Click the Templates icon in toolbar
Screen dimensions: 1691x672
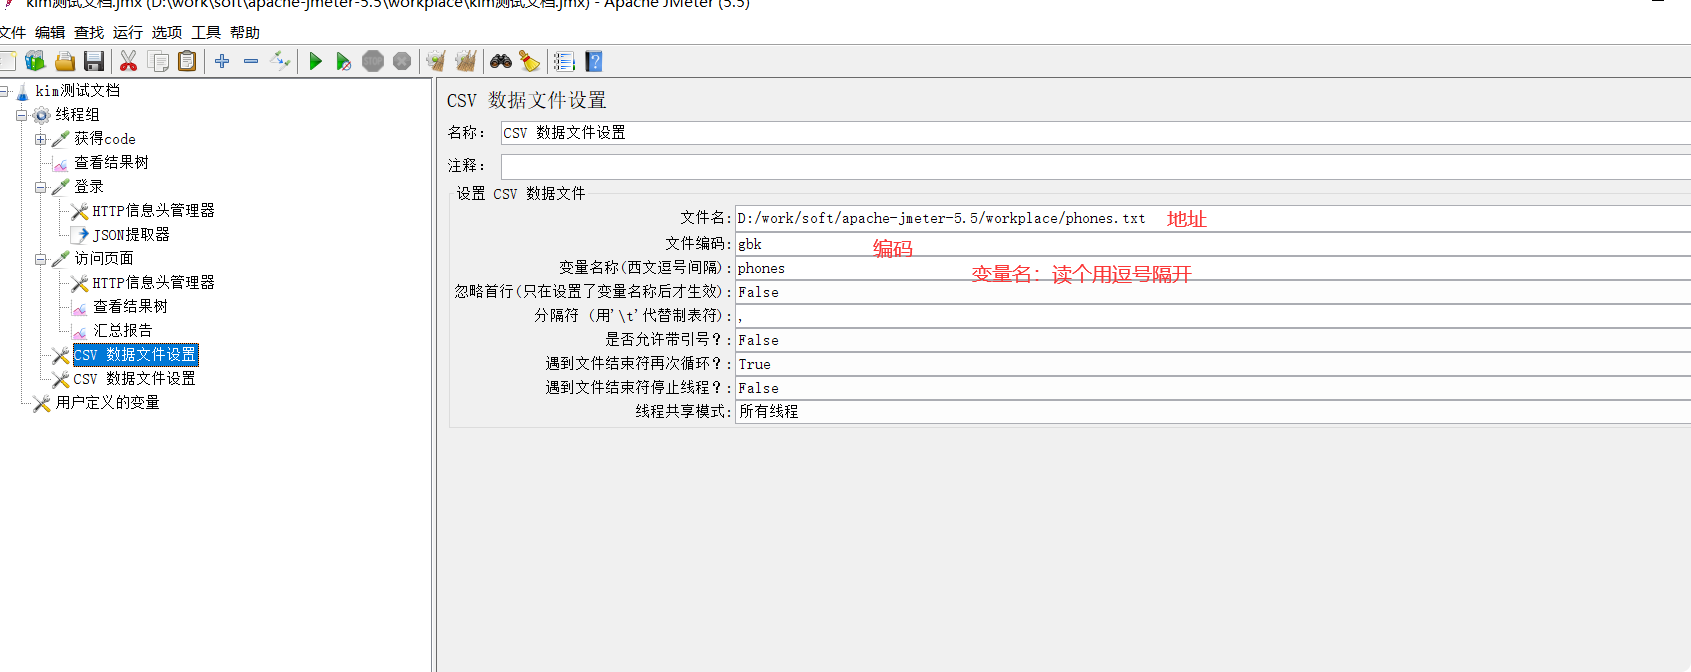pyautogui.click(x=35, y=62)
